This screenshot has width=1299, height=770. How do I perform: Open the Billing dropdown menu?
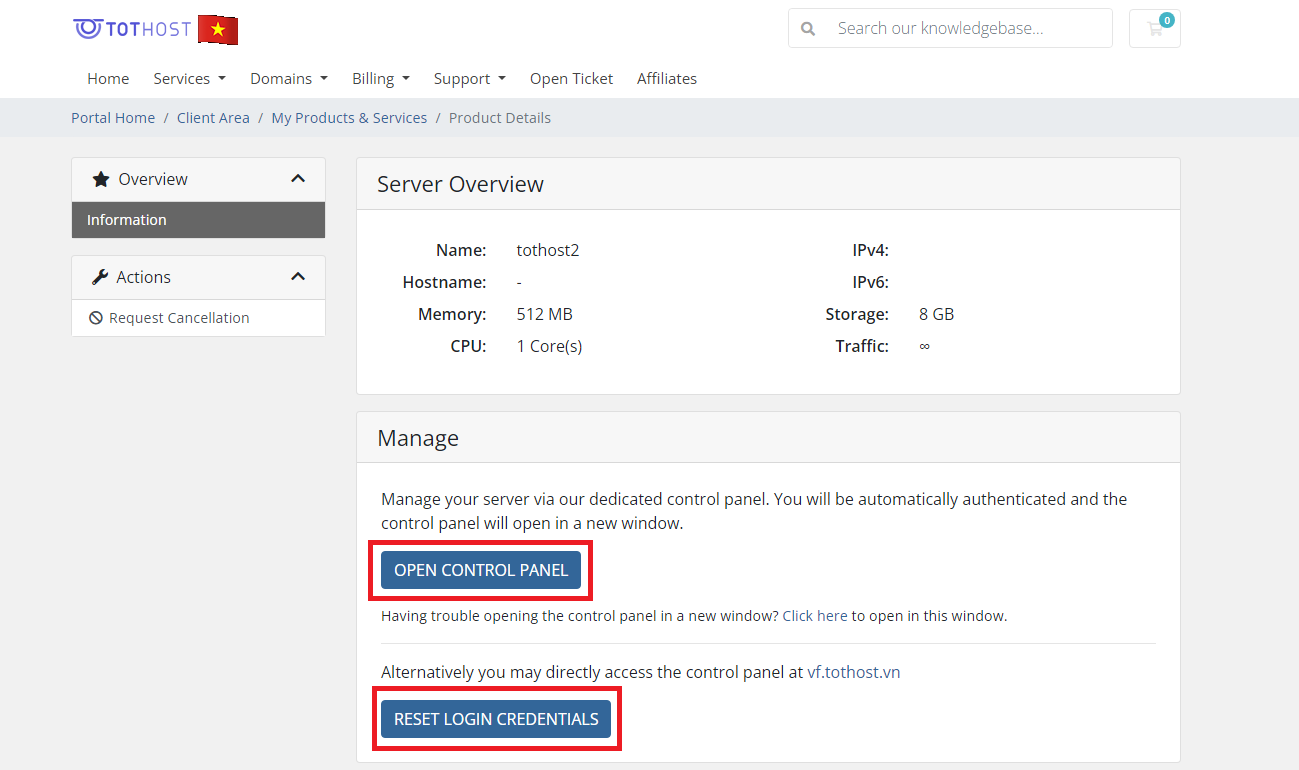coord(380,79)
